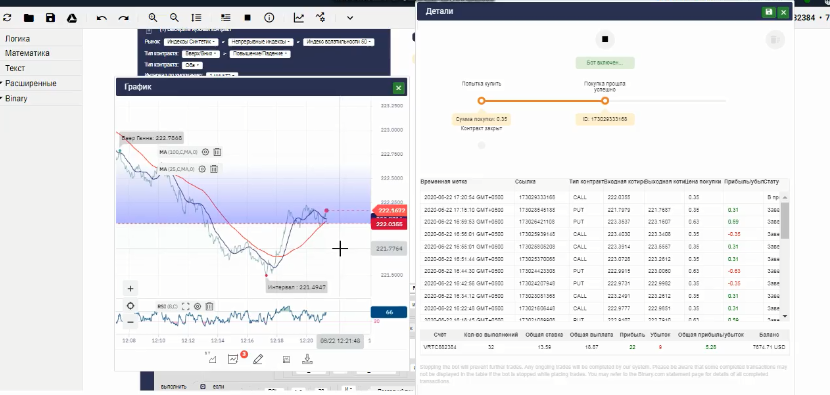Screen dimensions: 830x395
Task: Open the chart type selector icon
Action: click(212, 359)
